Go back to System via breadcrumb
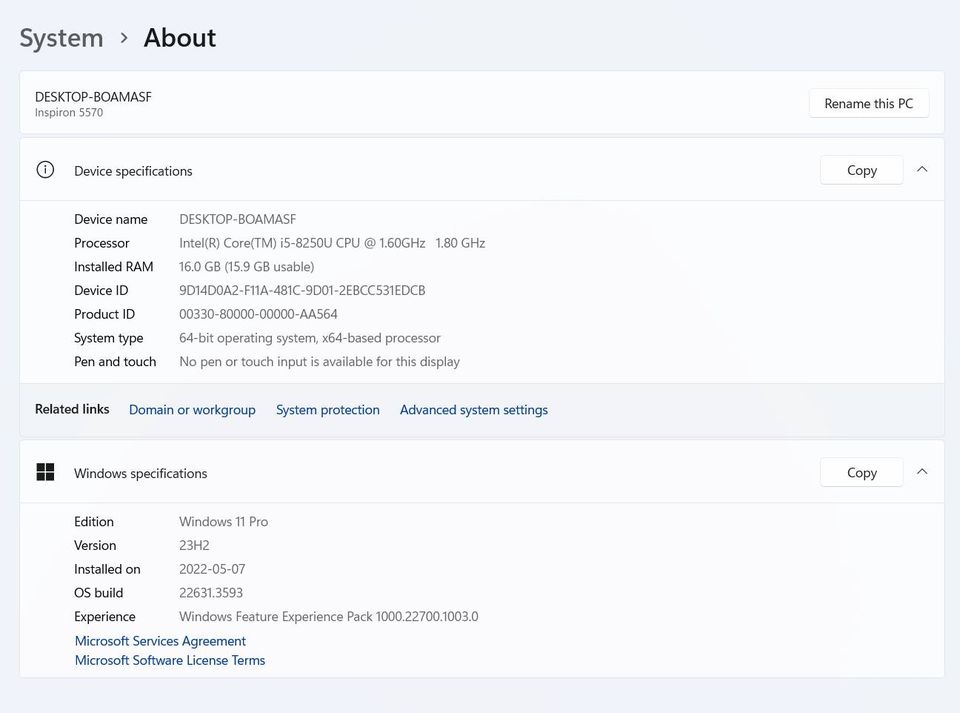Screen dimensions: 960x713 point(61,38)
